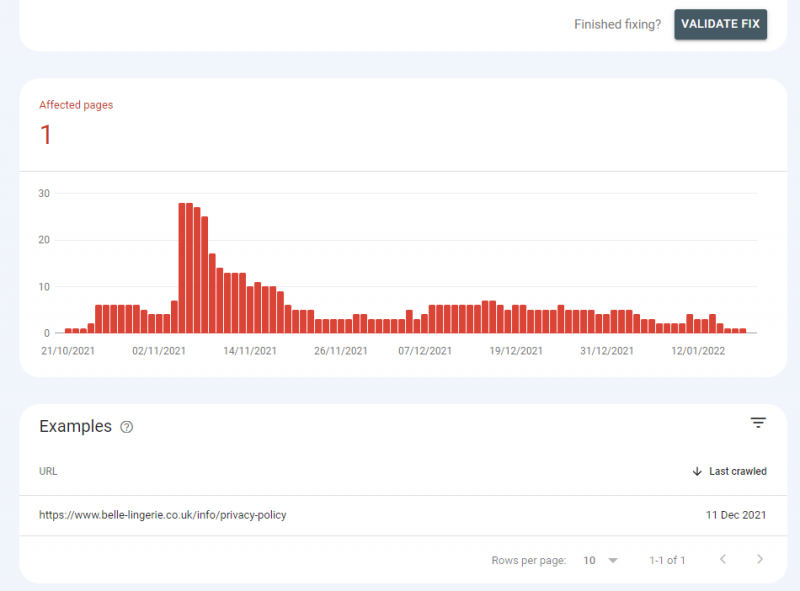Click the 26/11/2021 axis date label

pyautogui.click(x=341, y=351)
